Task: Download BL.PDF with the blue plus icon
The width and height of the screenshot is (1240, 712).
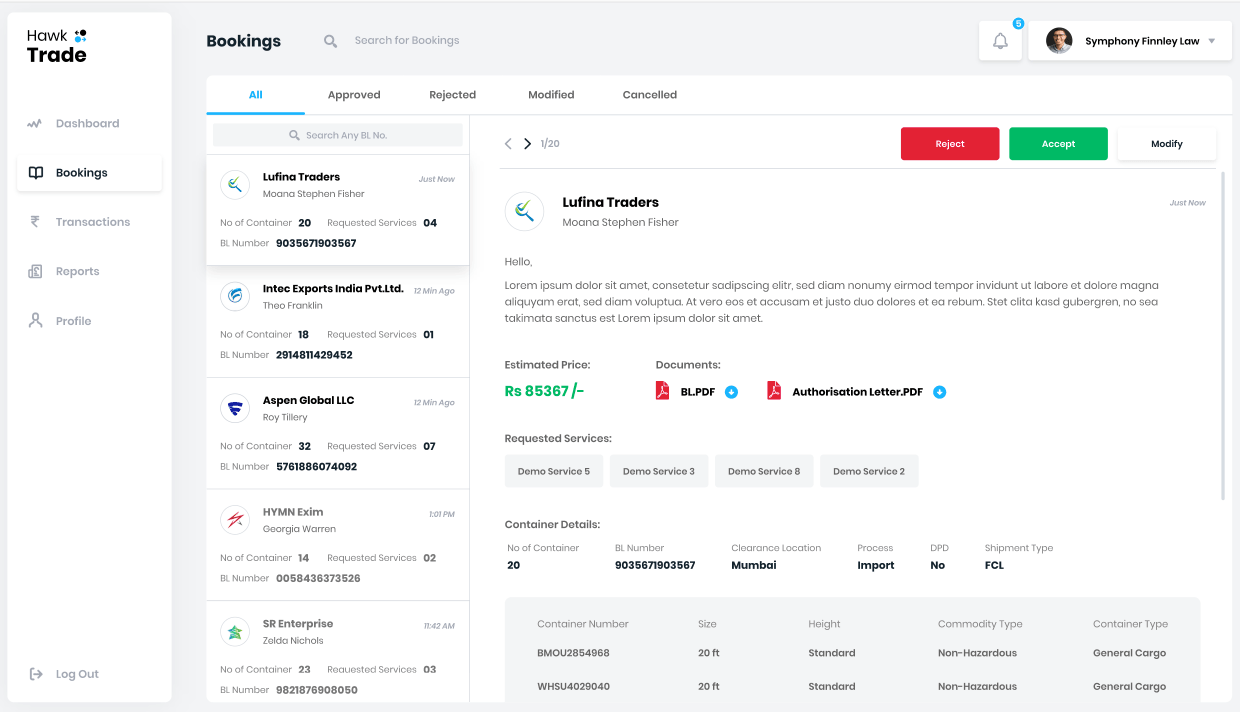Action: tap(731, 392)
